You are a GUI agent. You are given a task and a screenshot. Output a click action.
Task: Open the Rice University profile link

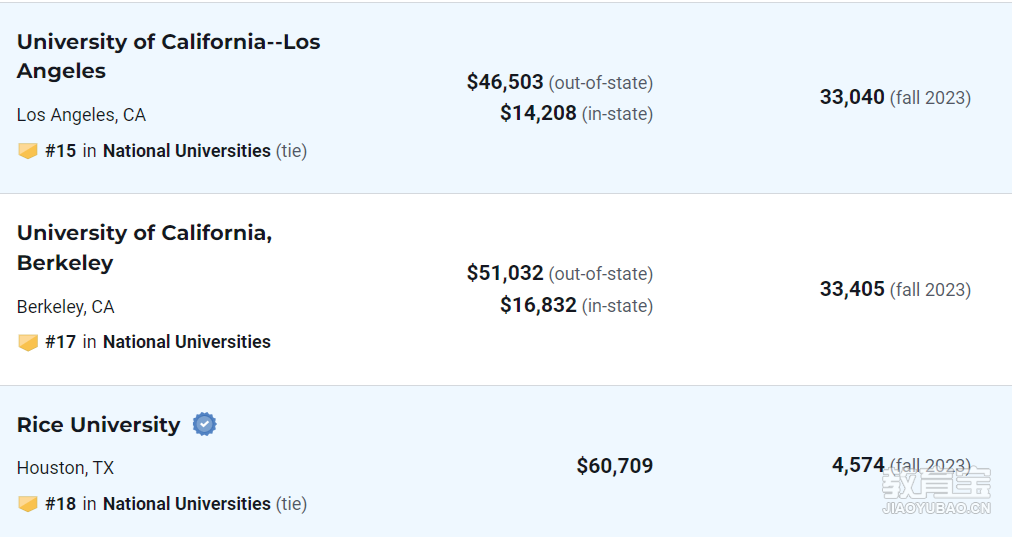click(x=99, y=425)
